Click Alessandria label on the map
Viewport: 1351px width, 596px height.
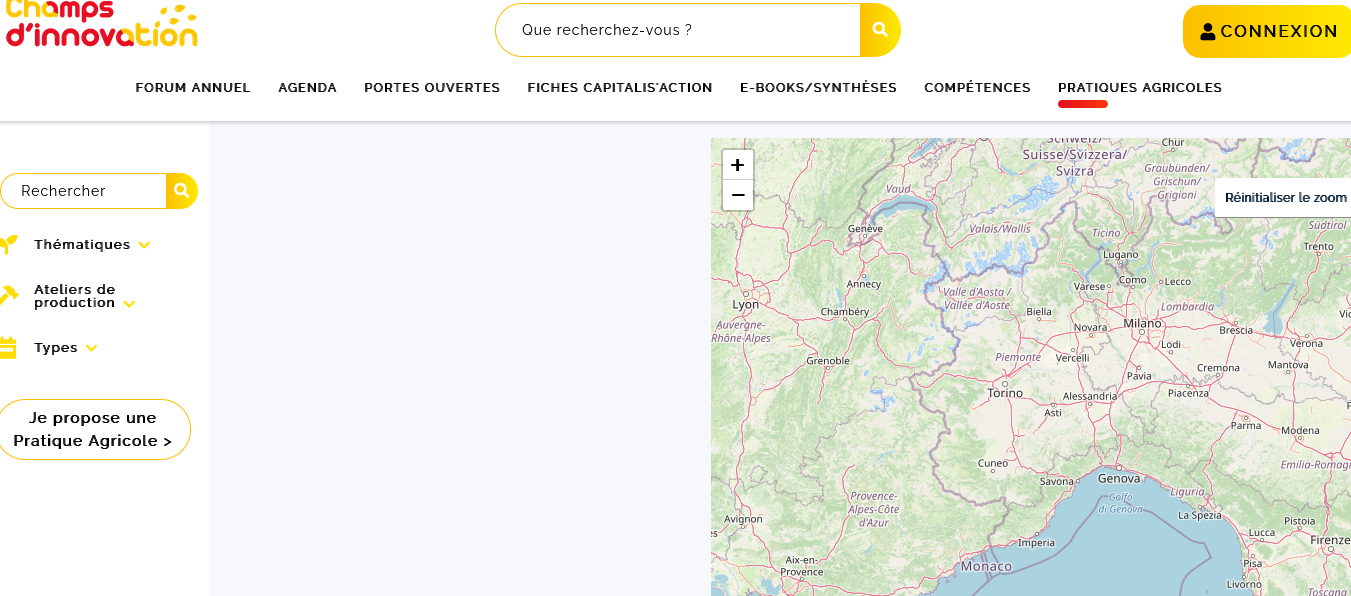pyautogui.click(x=1089, y=396)
